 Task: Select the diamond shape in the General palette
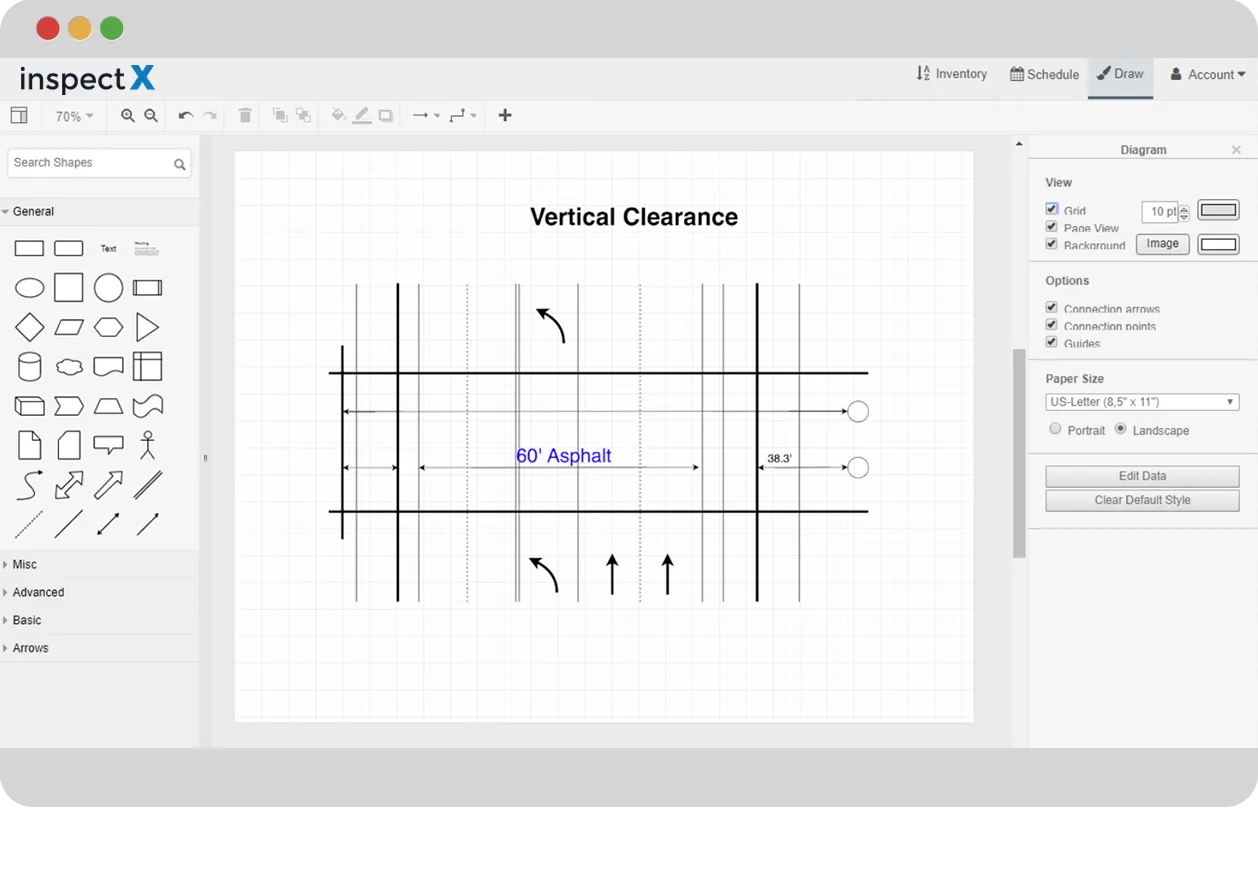[29, 326]
